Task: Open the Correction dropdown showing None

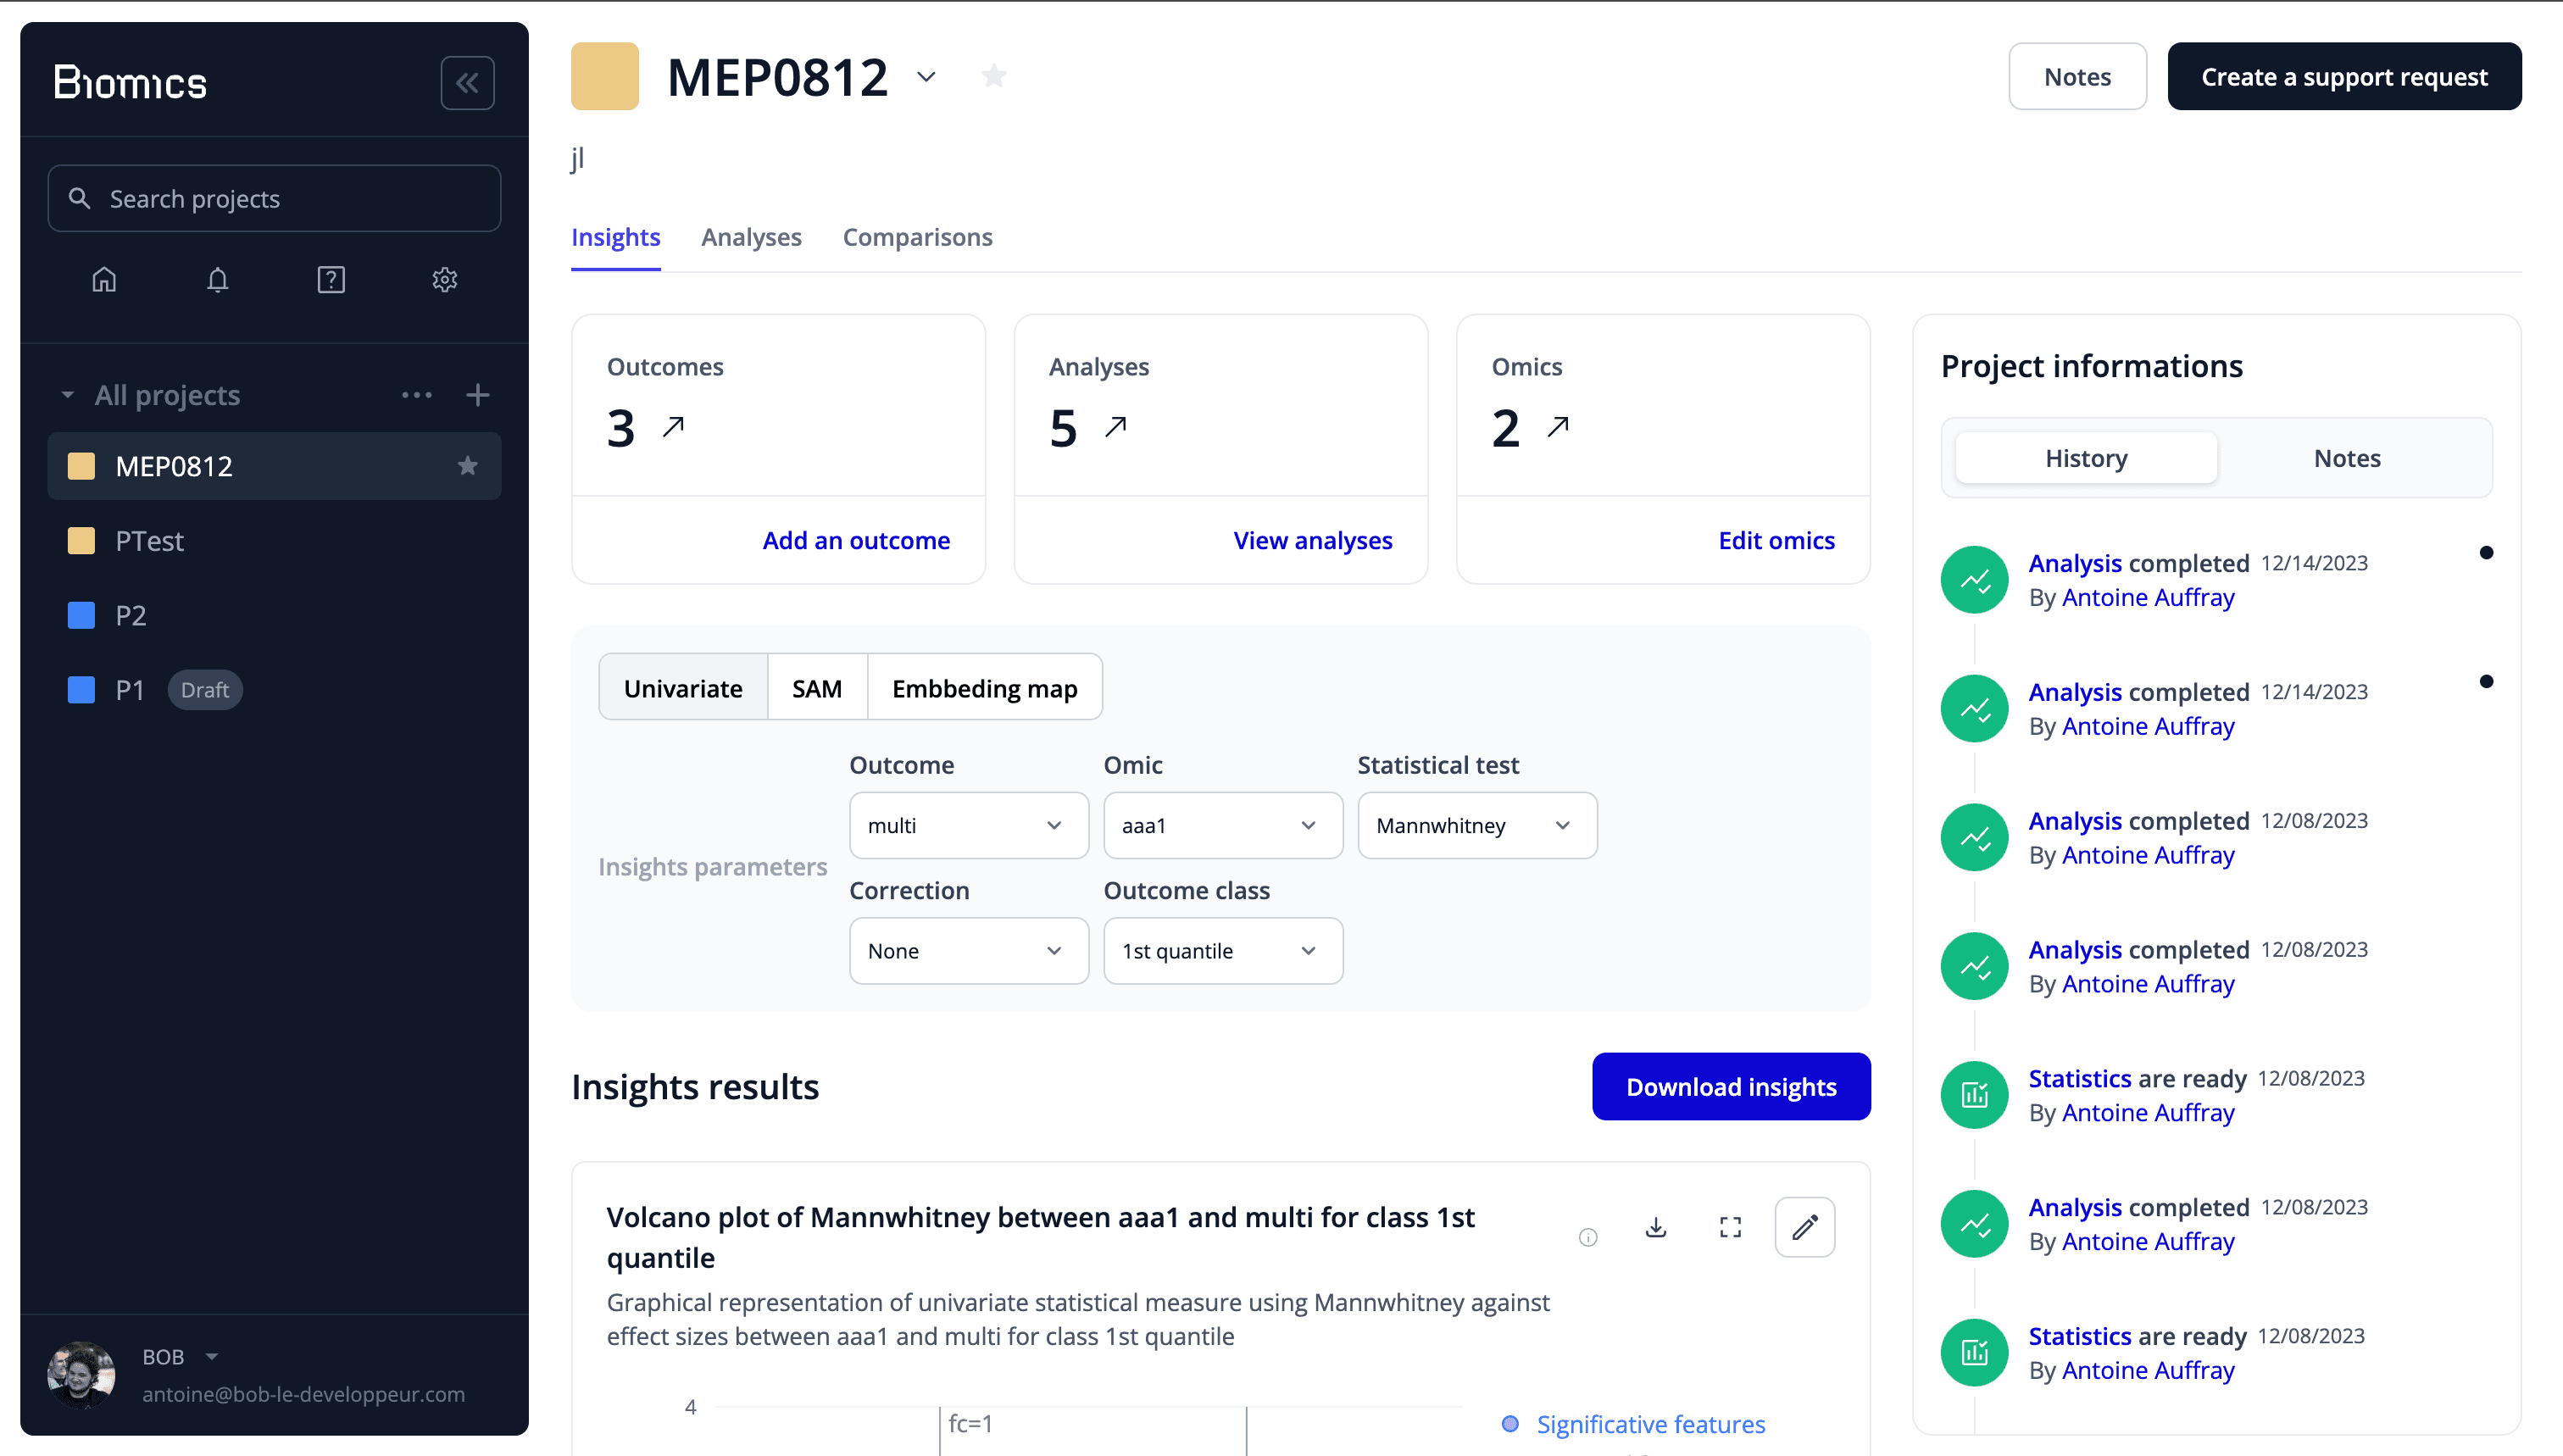Action: coord(968,951)
